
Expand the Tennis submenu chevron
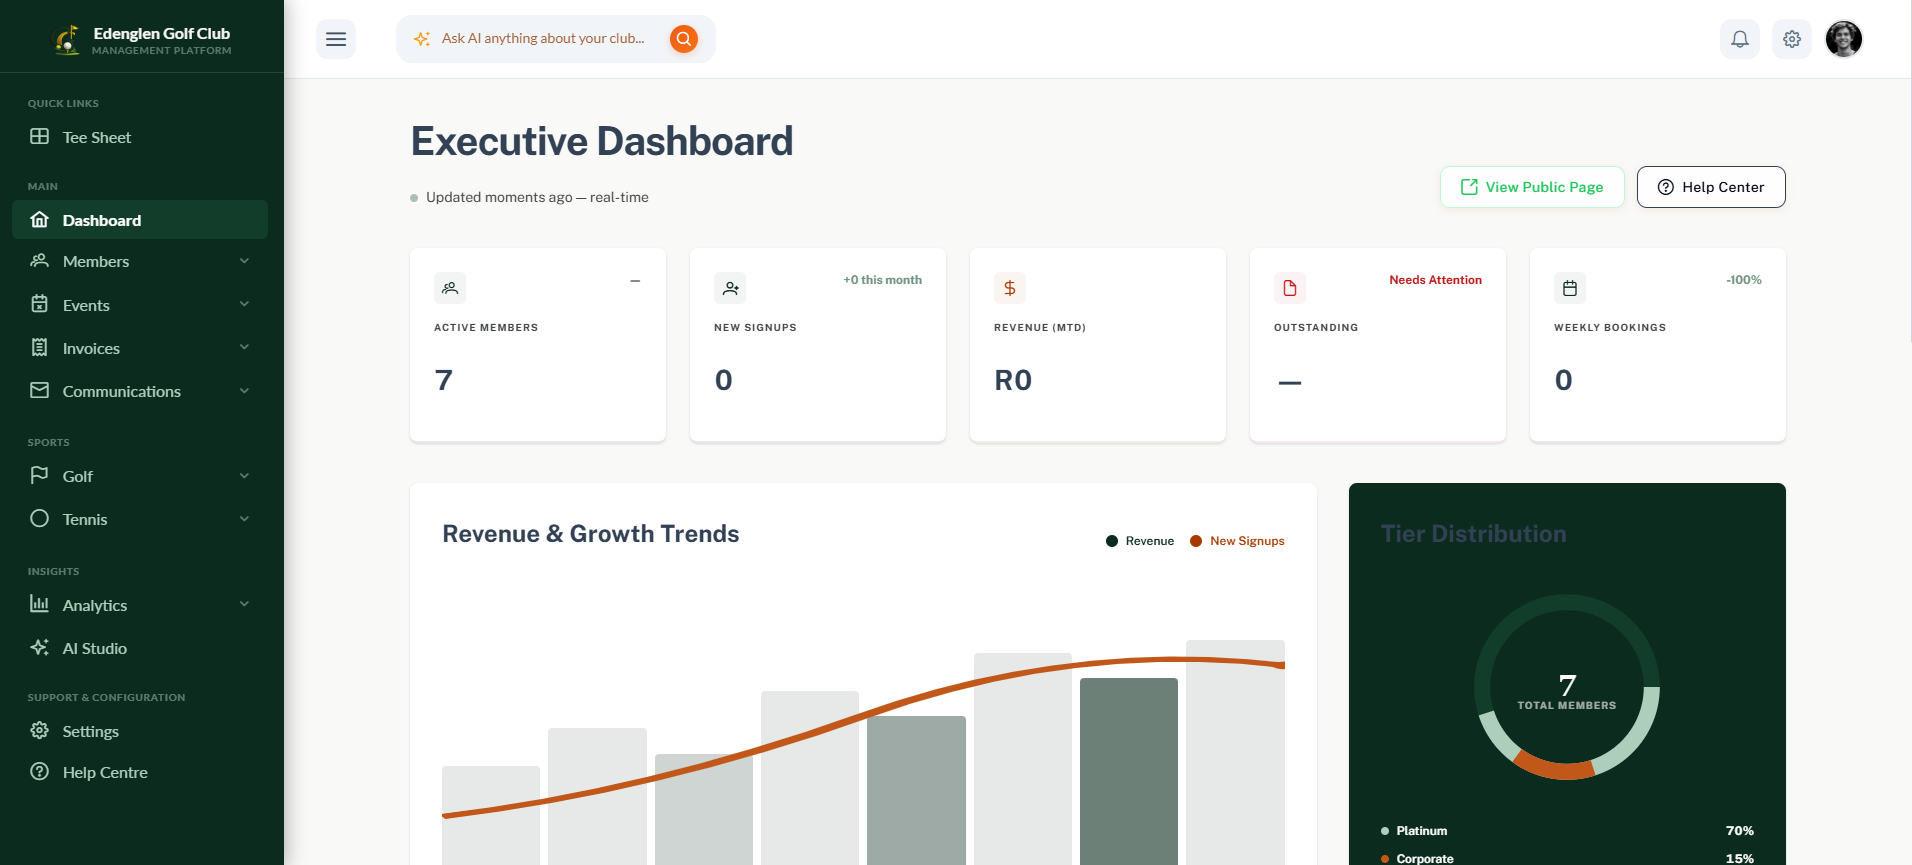pos(244,519)
